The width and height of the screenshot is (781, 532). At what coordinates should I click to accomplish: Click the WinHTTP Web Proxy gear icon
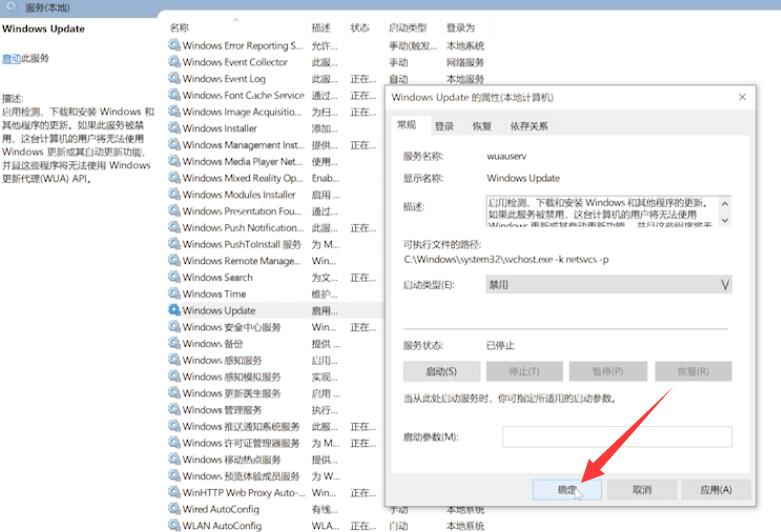(x=174, y=492)
